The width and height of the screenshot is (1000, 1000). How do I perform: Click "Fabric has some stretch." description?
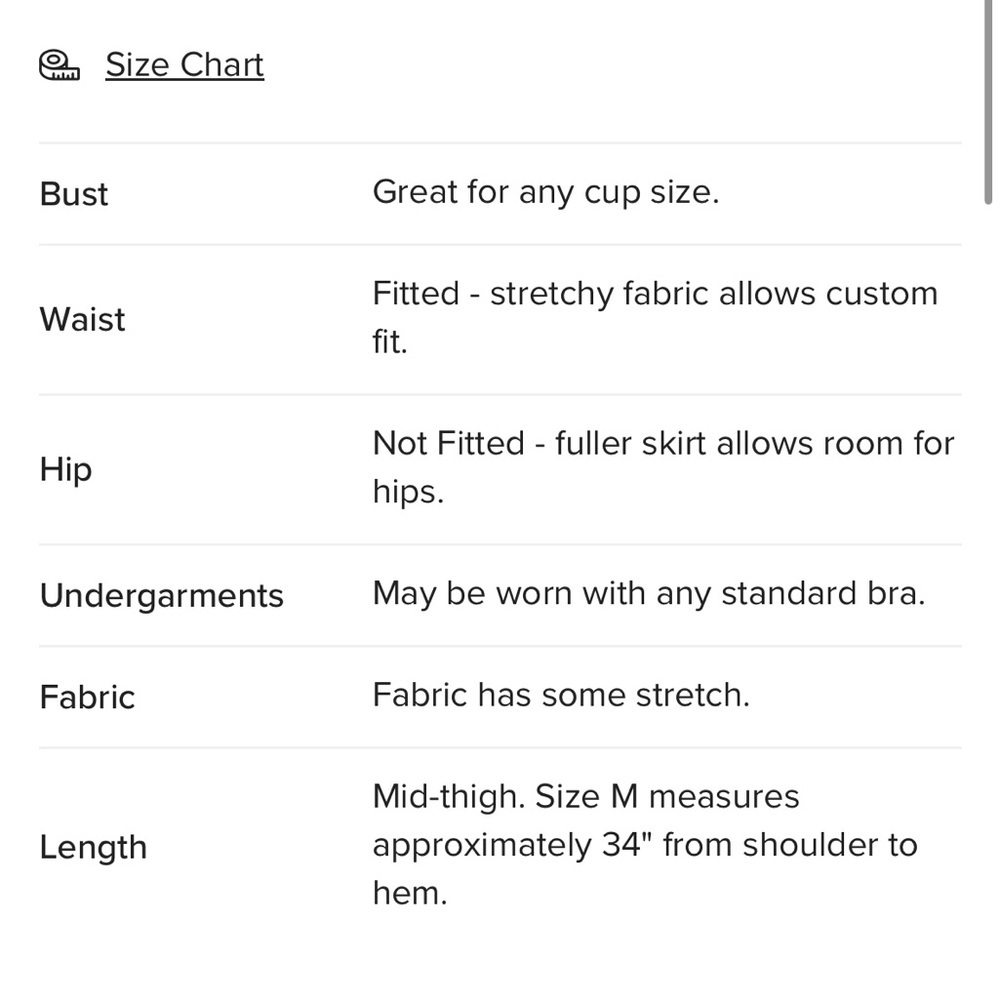560,695
